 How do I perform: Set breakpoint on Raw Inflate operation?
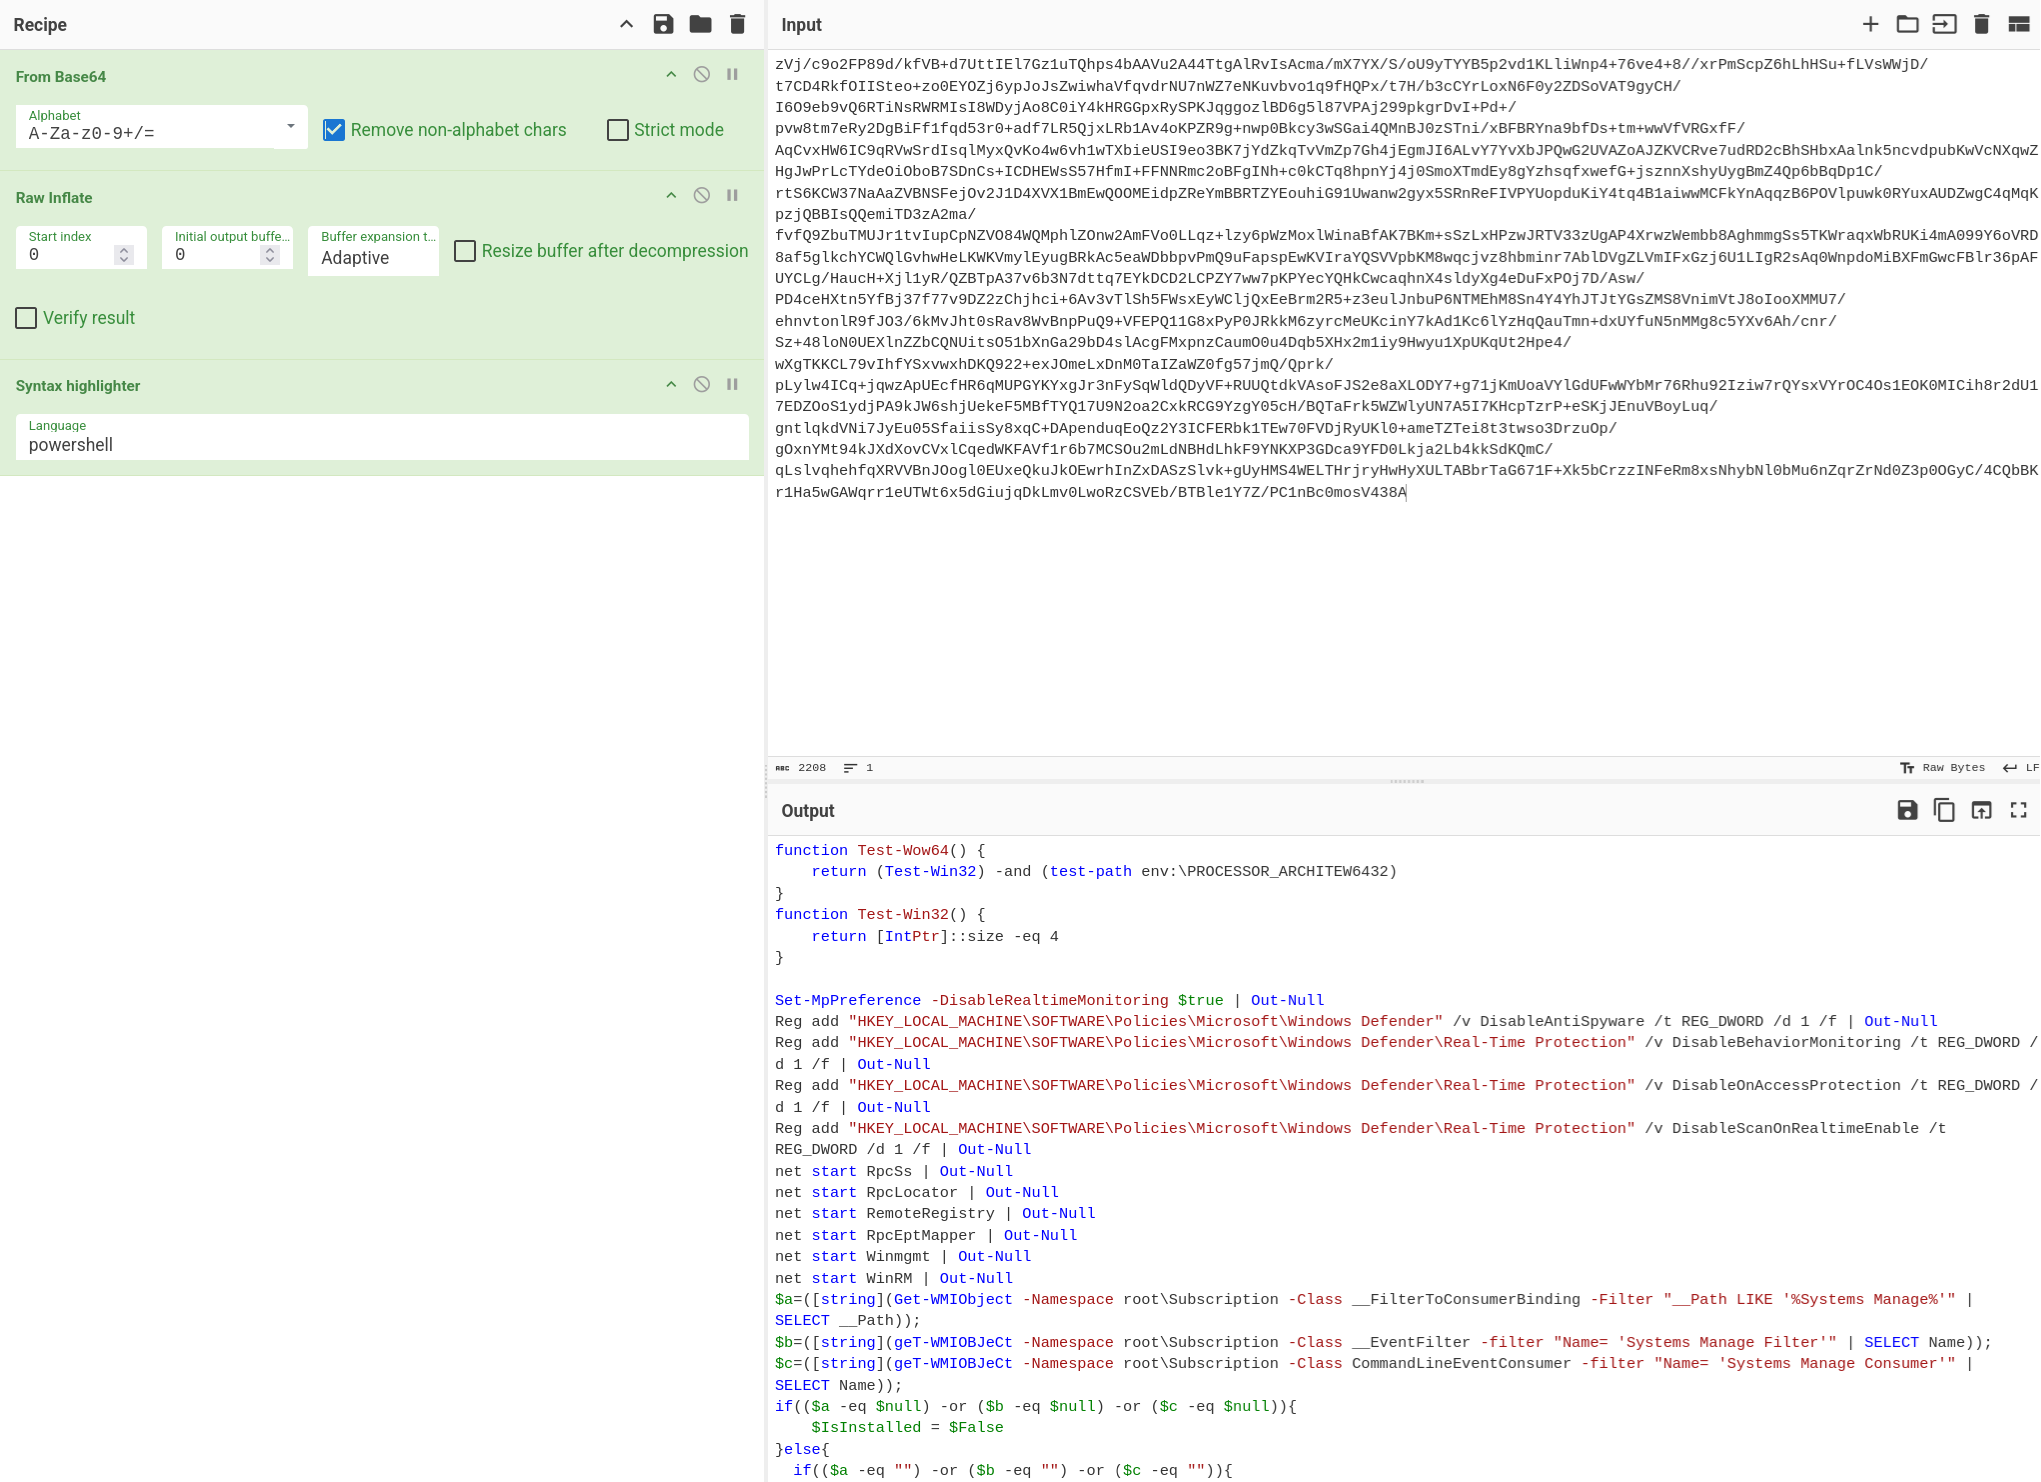[x=732, y=196]
